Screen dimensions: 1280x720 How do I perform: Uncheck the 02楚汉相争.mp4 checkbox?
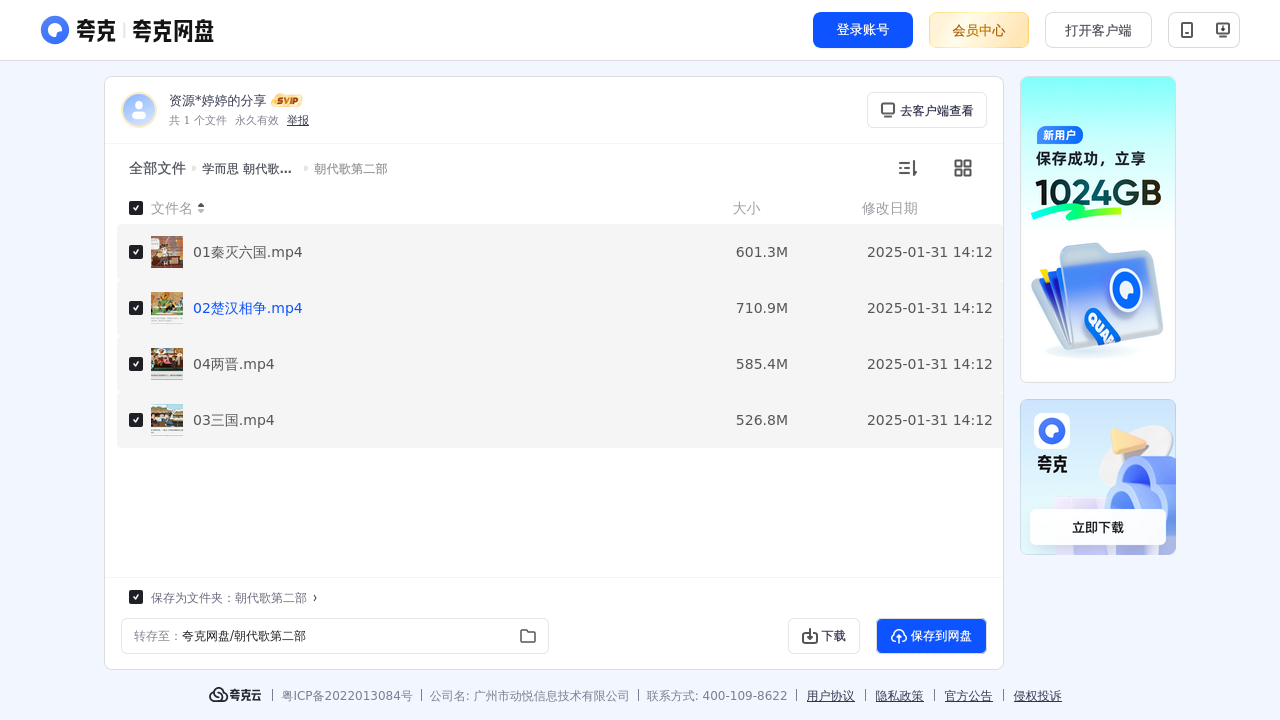136,308
